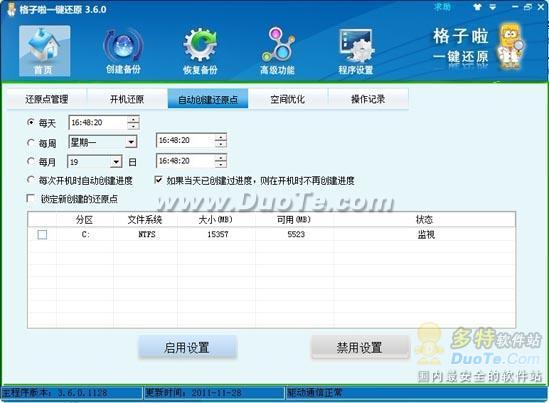The image size is (549, 403).
Task: Open the 恢复备份 restore backup icon
Action: point(200,51)
